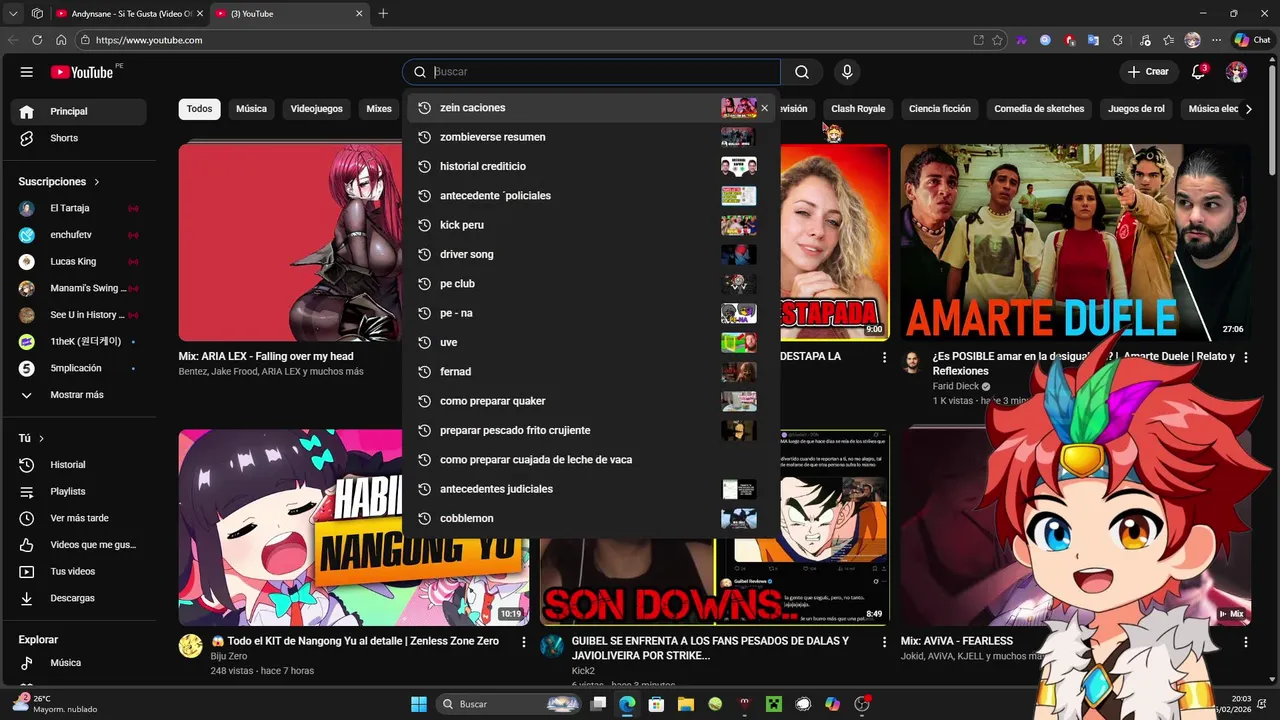
Task: Bookmark the page with the star icon
Action: pyautogui.click(x=997, y=40)
